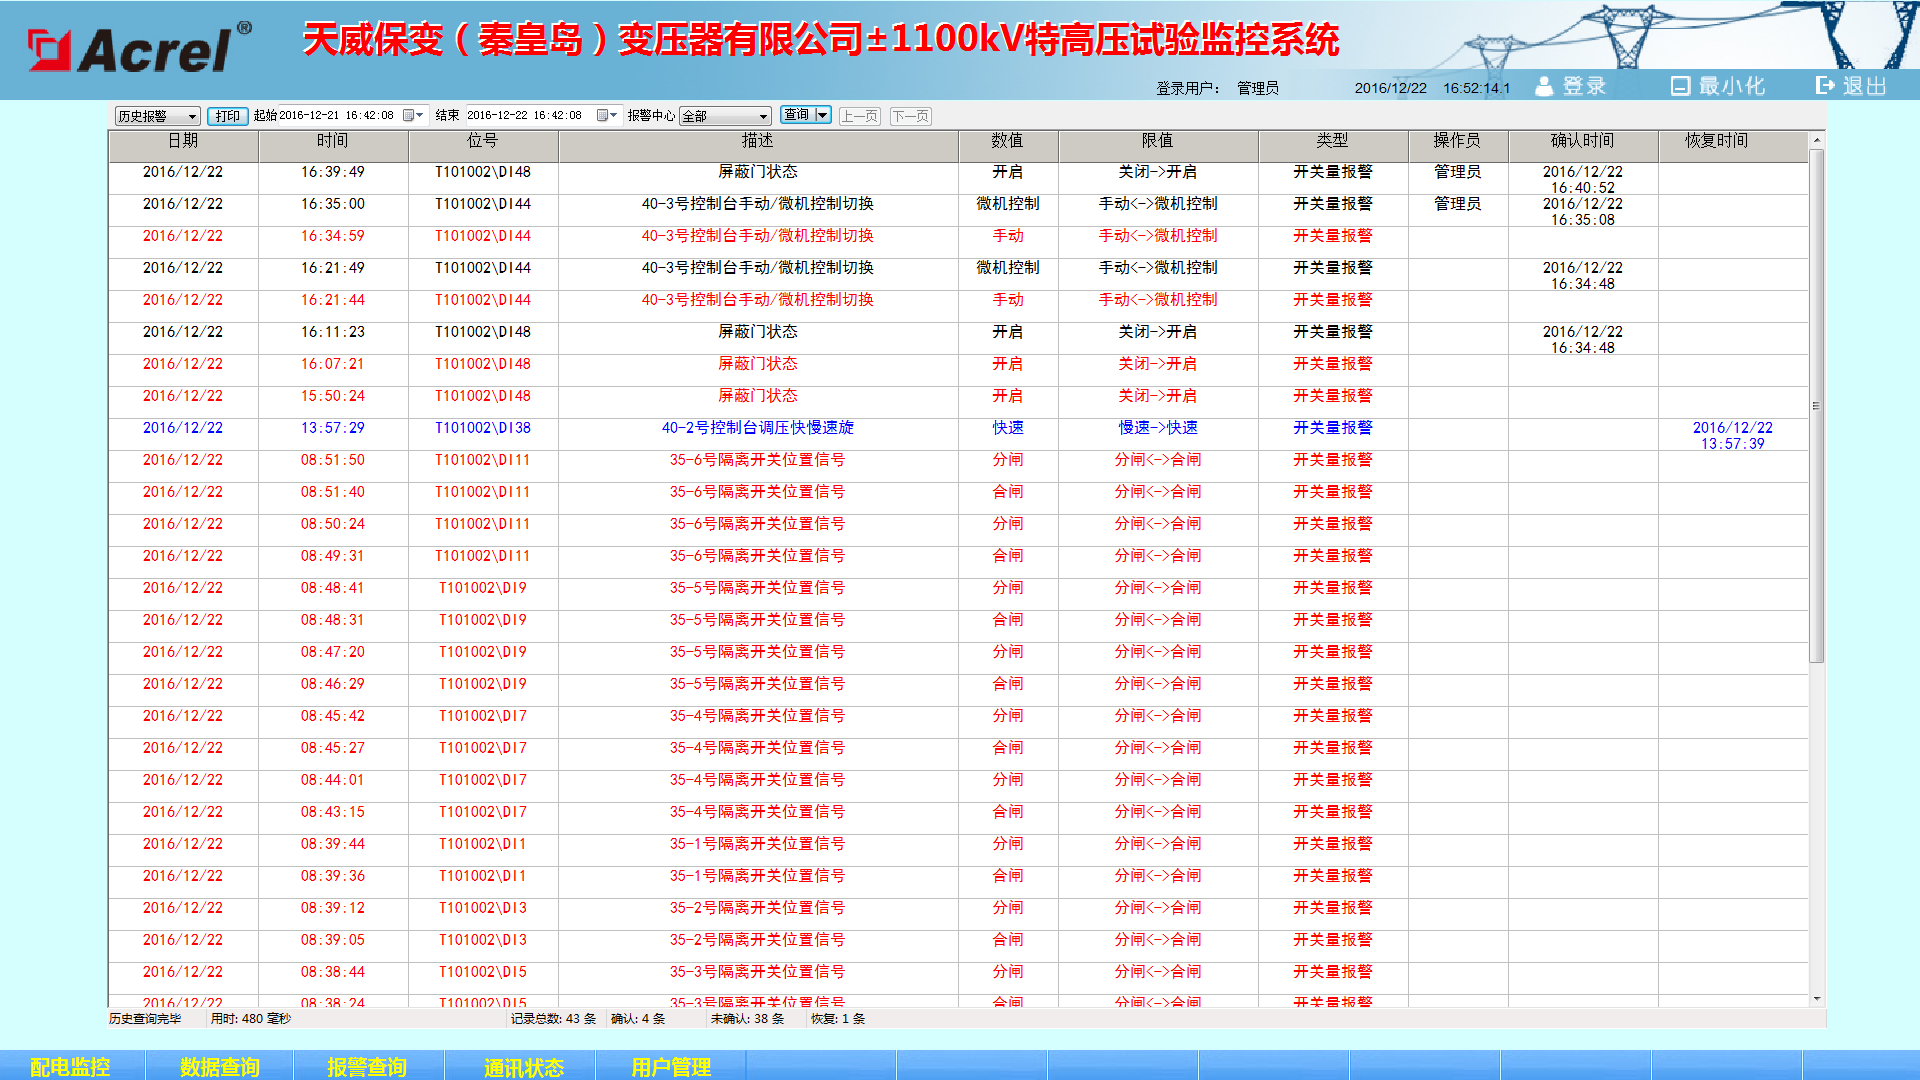Go to the 通讯状态 tab
This screenshot has height=1080, width=1920.
coord(523,1066)
